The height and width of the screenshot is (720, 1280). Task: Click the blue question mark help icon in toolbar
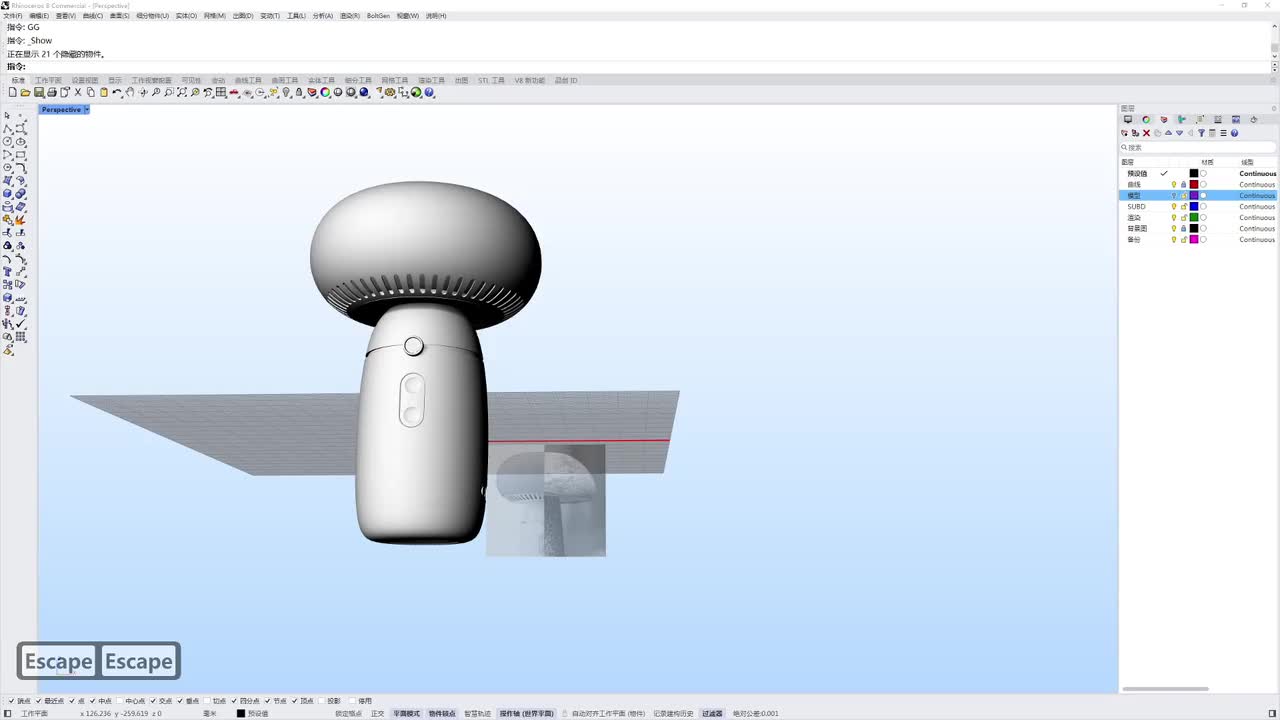coord(429,92)
